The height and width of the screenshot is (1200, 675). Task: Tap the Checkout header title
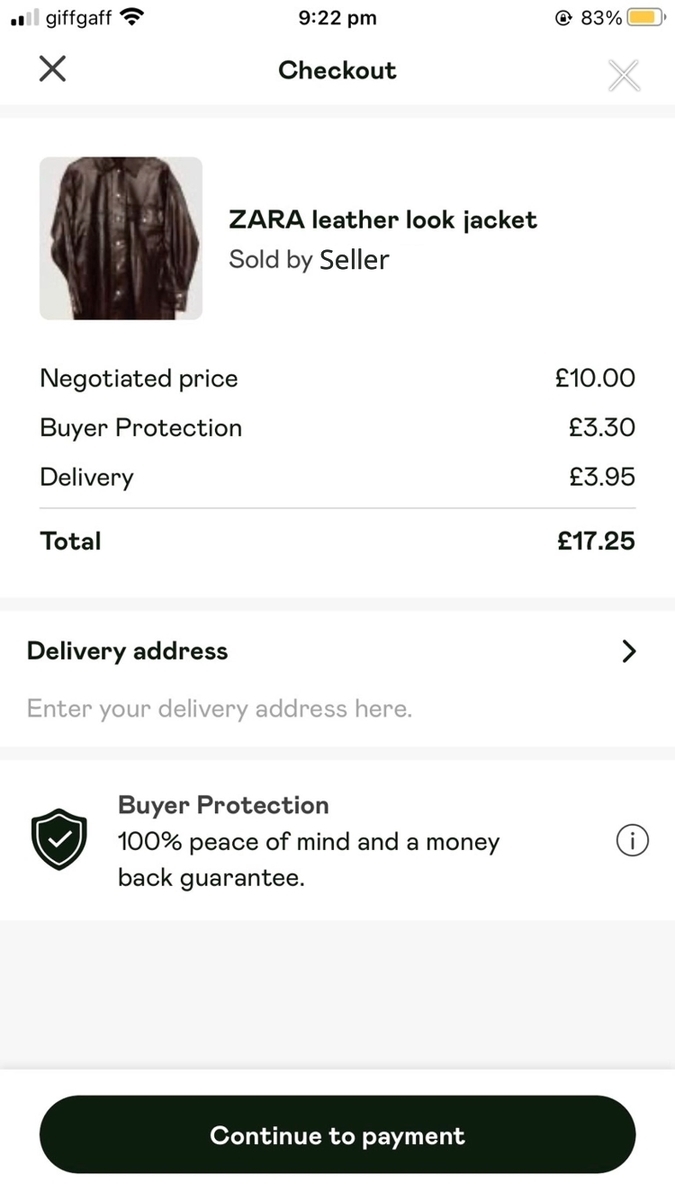337,70
